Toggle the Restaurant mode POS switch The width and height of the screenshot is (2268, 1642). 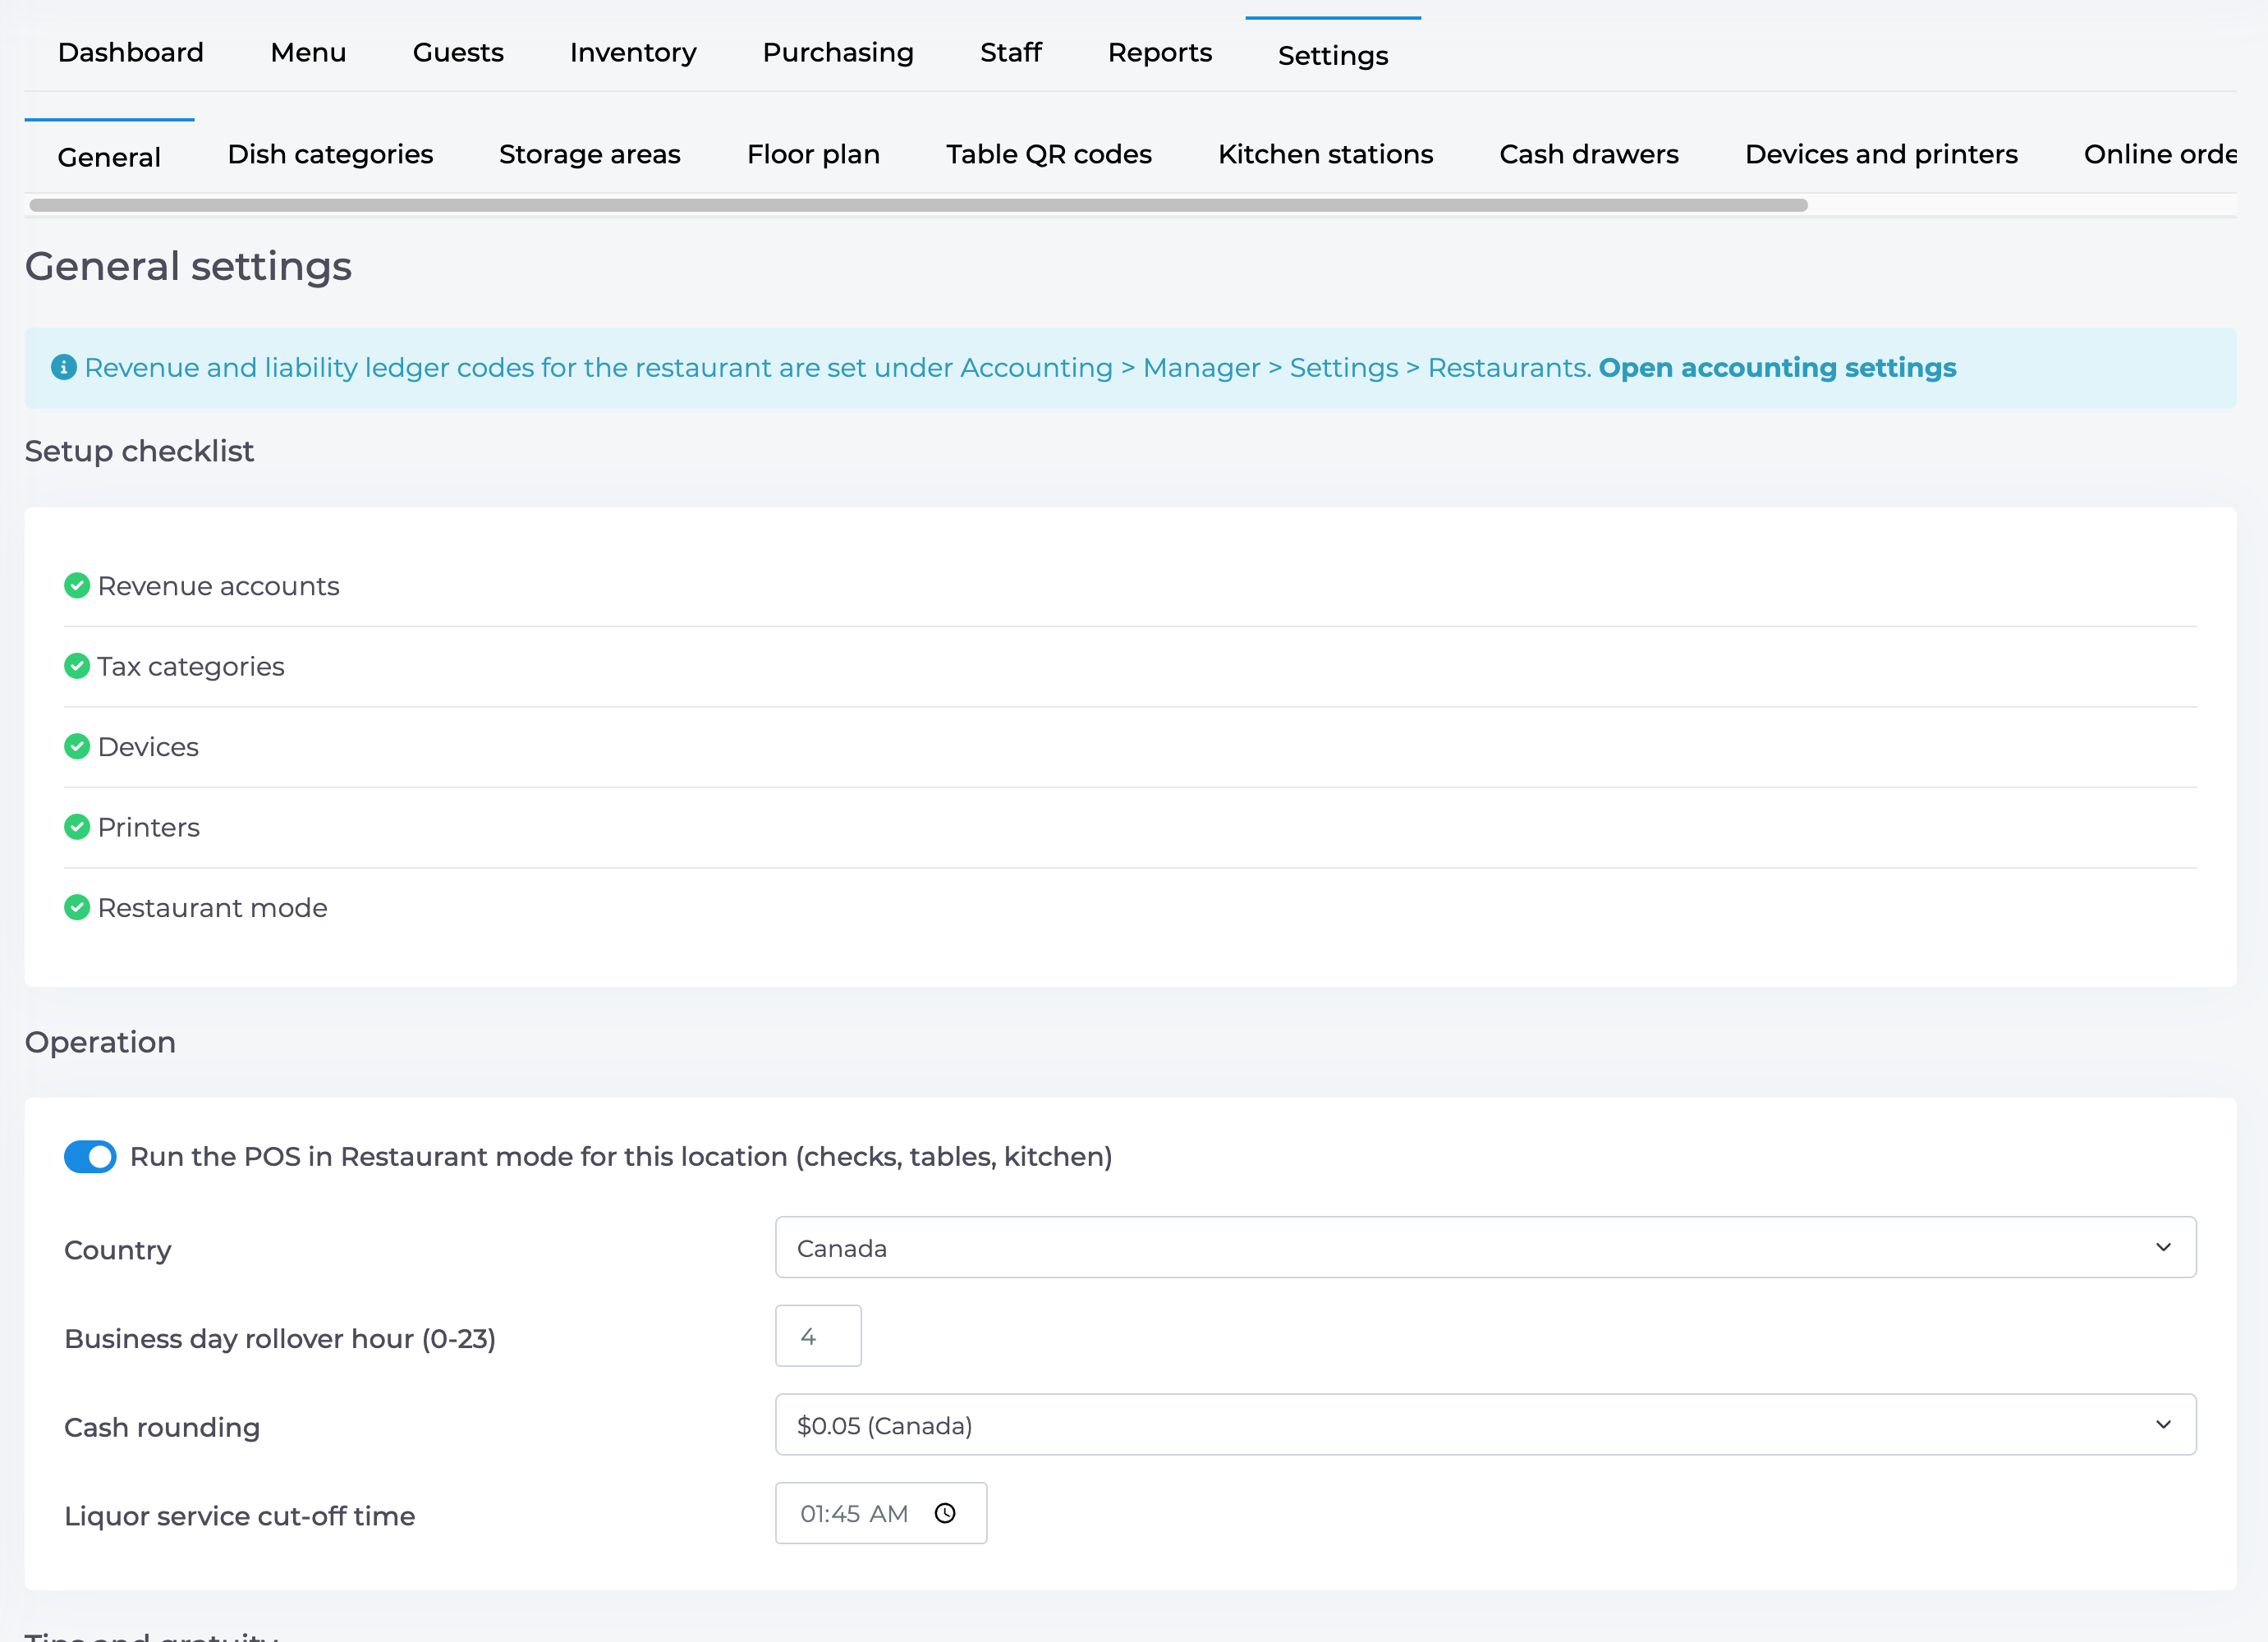90,1157
